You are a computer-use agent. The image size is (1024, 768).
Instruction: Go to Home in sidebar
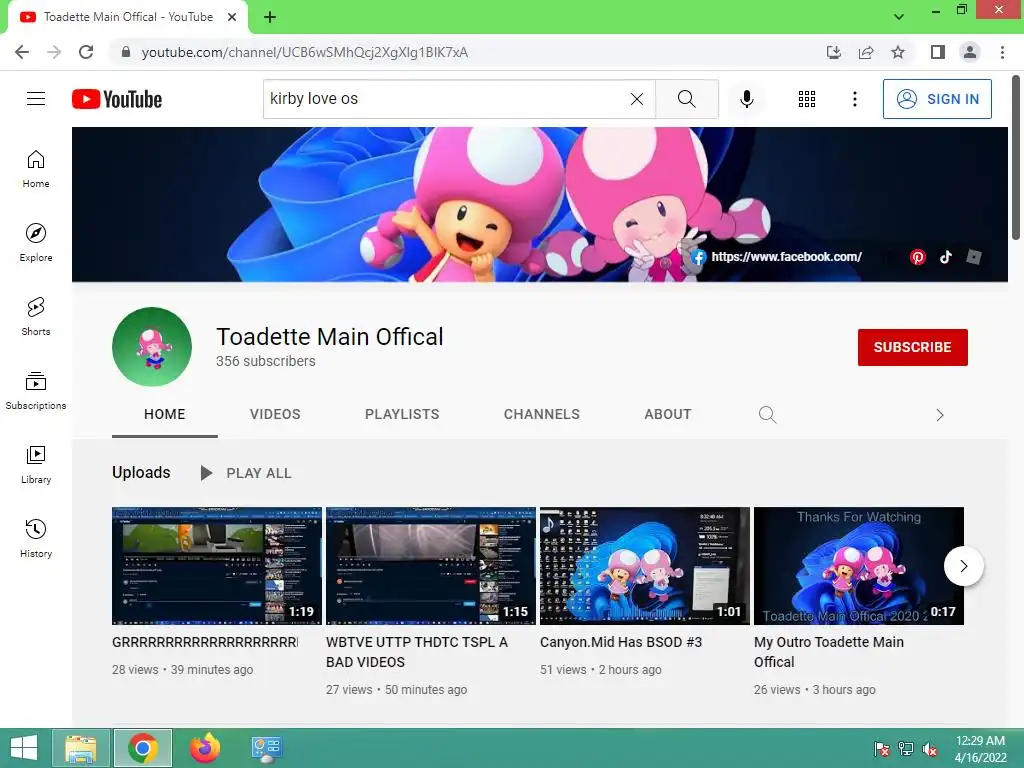point(36,168)
